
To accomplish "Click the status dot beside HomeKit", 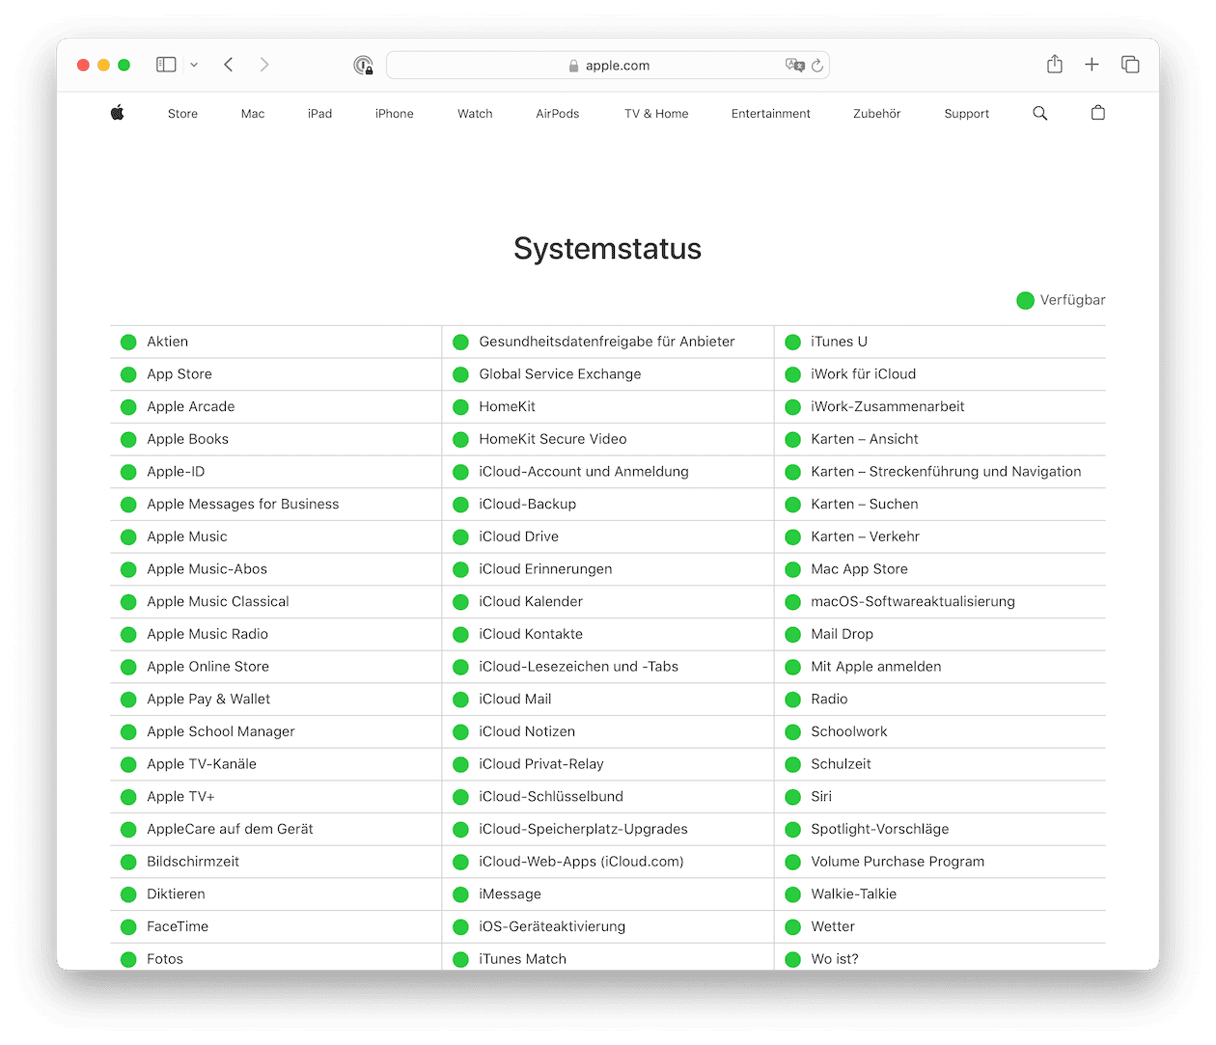I will pos(460,407).
